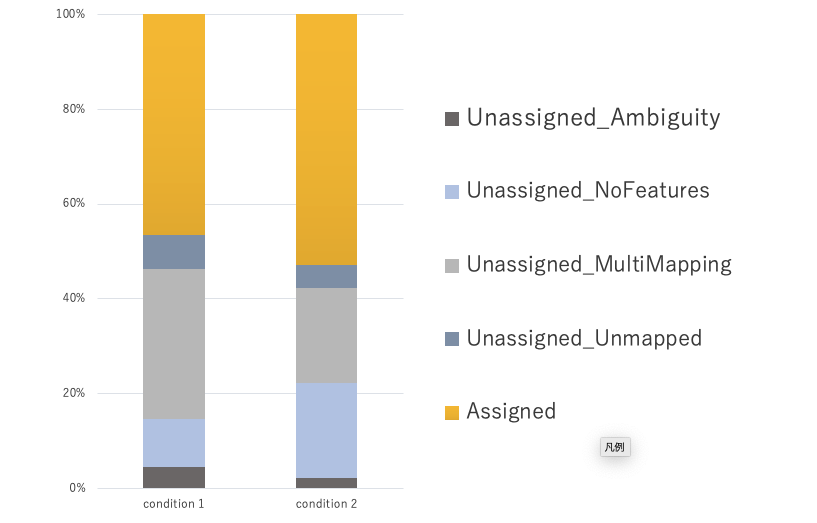Click the Unassigned_Ambiguity legend text

click(x=593, y=118)
